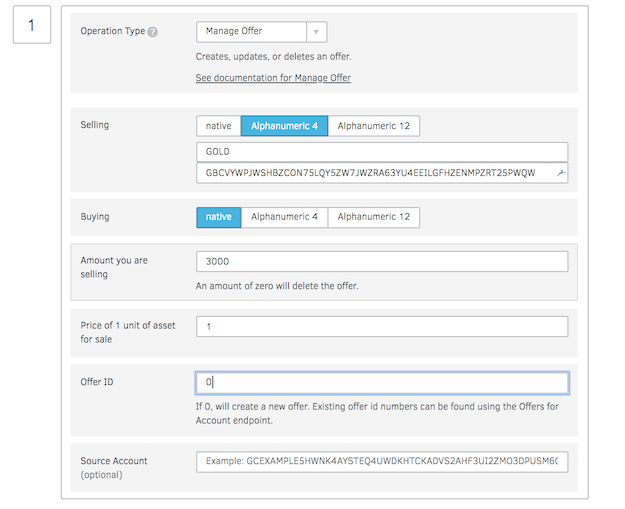Click the Operation Type dropdown arrow
Image resolution: width=625 pixels, height=509 pixels.
point(315,32)
